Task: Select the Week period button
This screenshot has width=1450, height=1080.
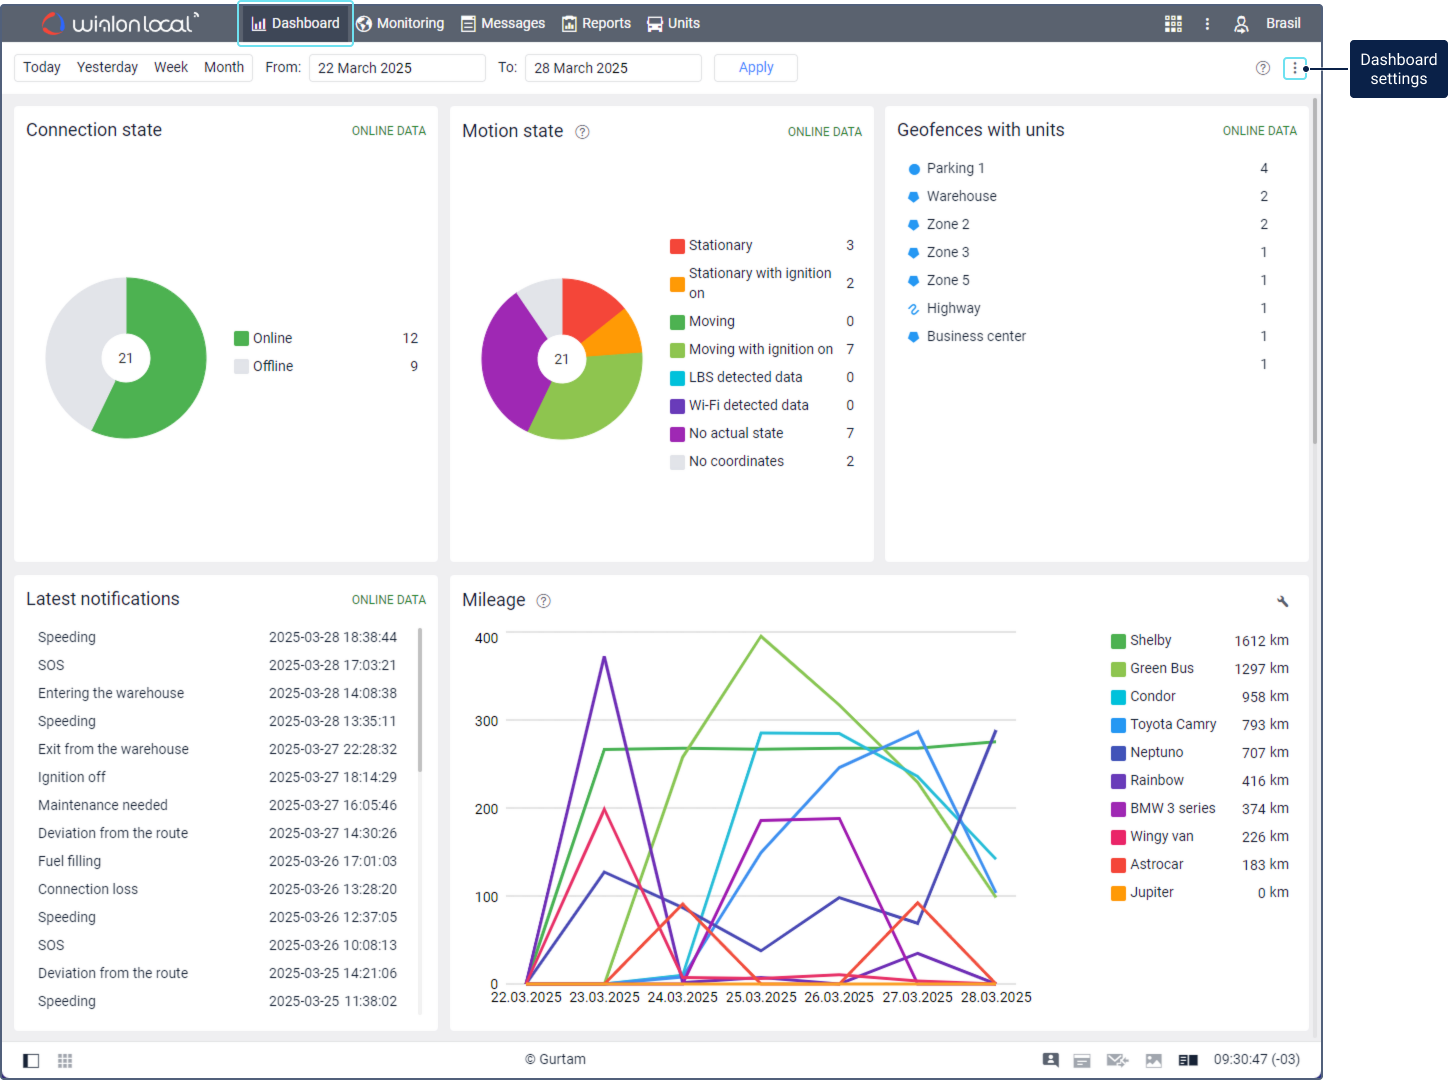Action: pos(171,67)
